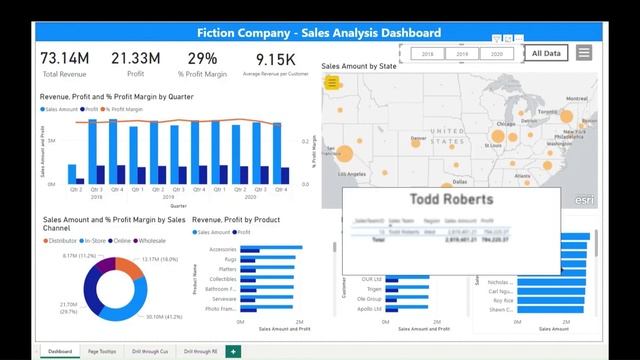
Task: Click the large California bubble on map
Action: 345,154
